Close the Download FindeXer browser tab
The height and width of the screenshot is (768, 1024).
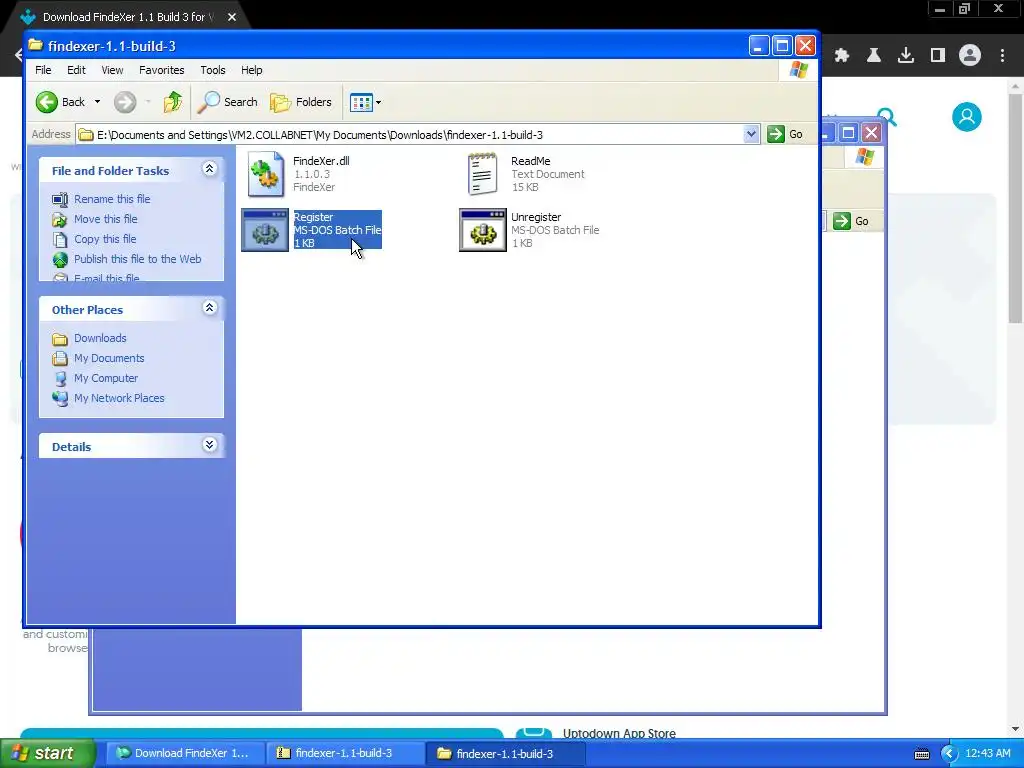[232, 18]
